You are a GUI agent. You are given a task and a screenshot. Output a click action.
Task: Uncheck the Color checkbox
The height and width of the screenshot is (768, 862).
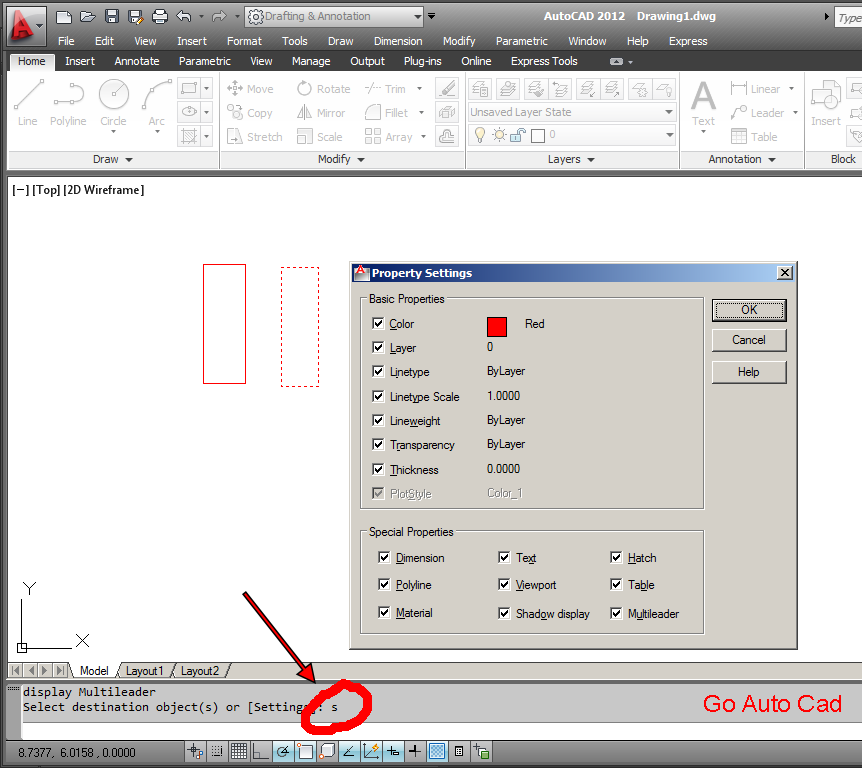tap(378, 323)
